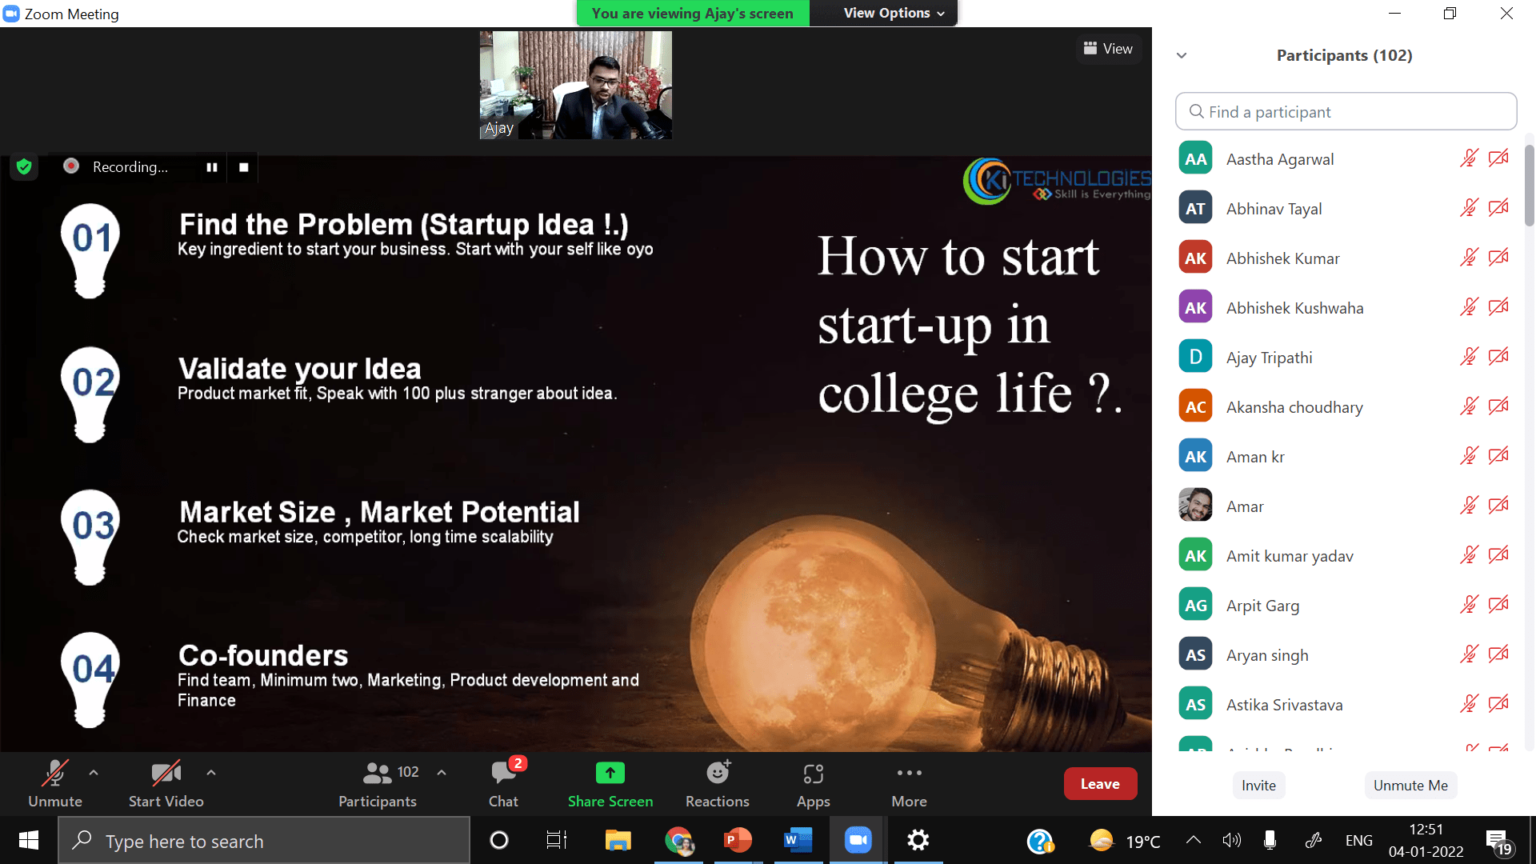Open the Apps icon in toolbar
This screenshot has width=1536, height=864.
(813, 774)
